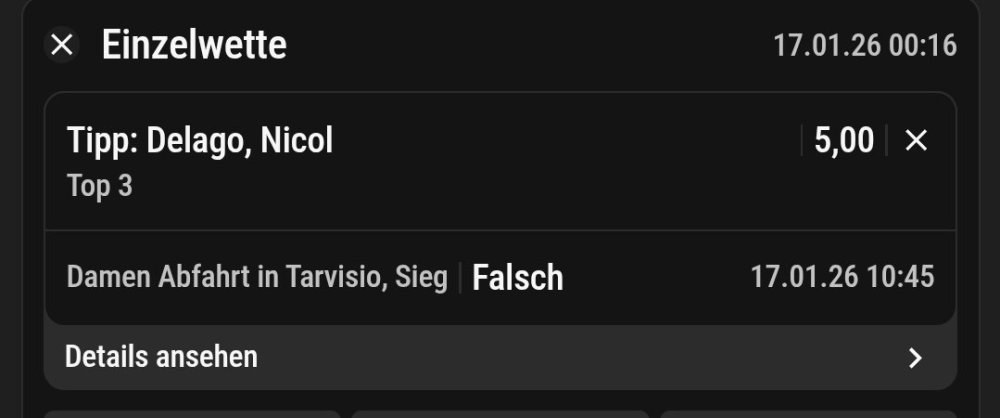Tap the word Tarvisio in event description
This screenshot has width=1000, height=418.
[335, 277]
